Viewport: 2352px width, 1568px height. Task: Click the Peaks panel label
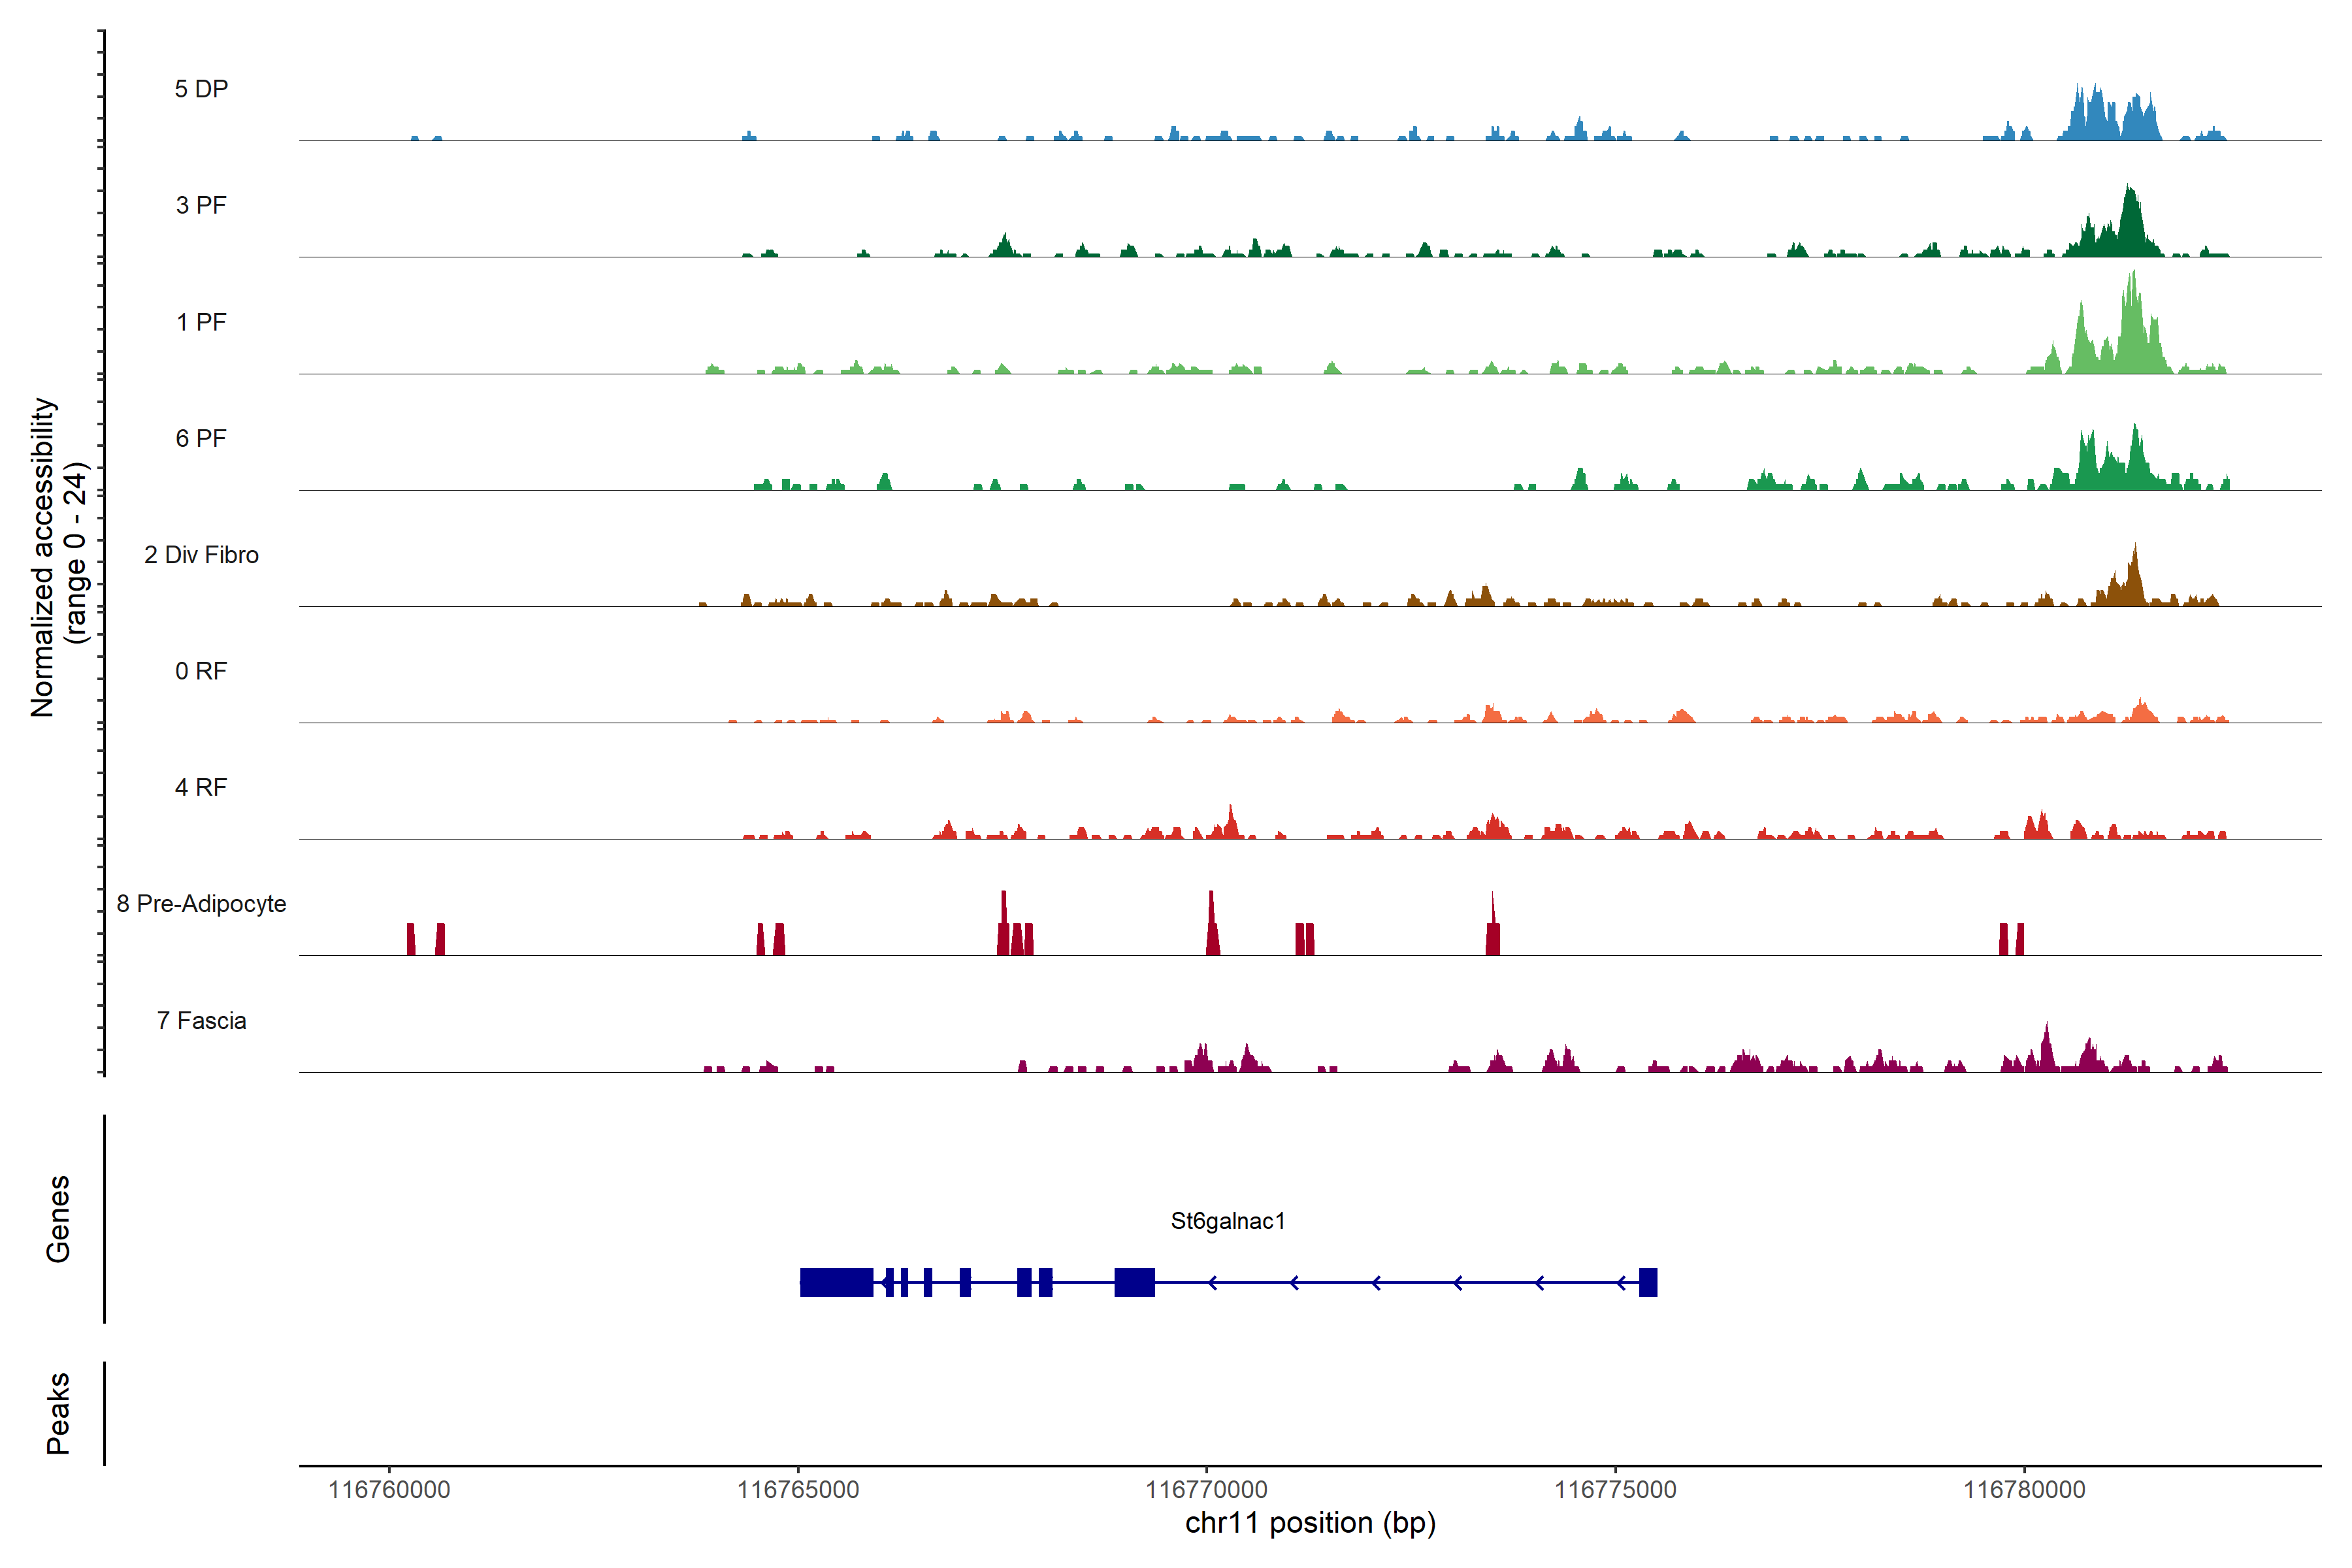tap(58, 1413)
